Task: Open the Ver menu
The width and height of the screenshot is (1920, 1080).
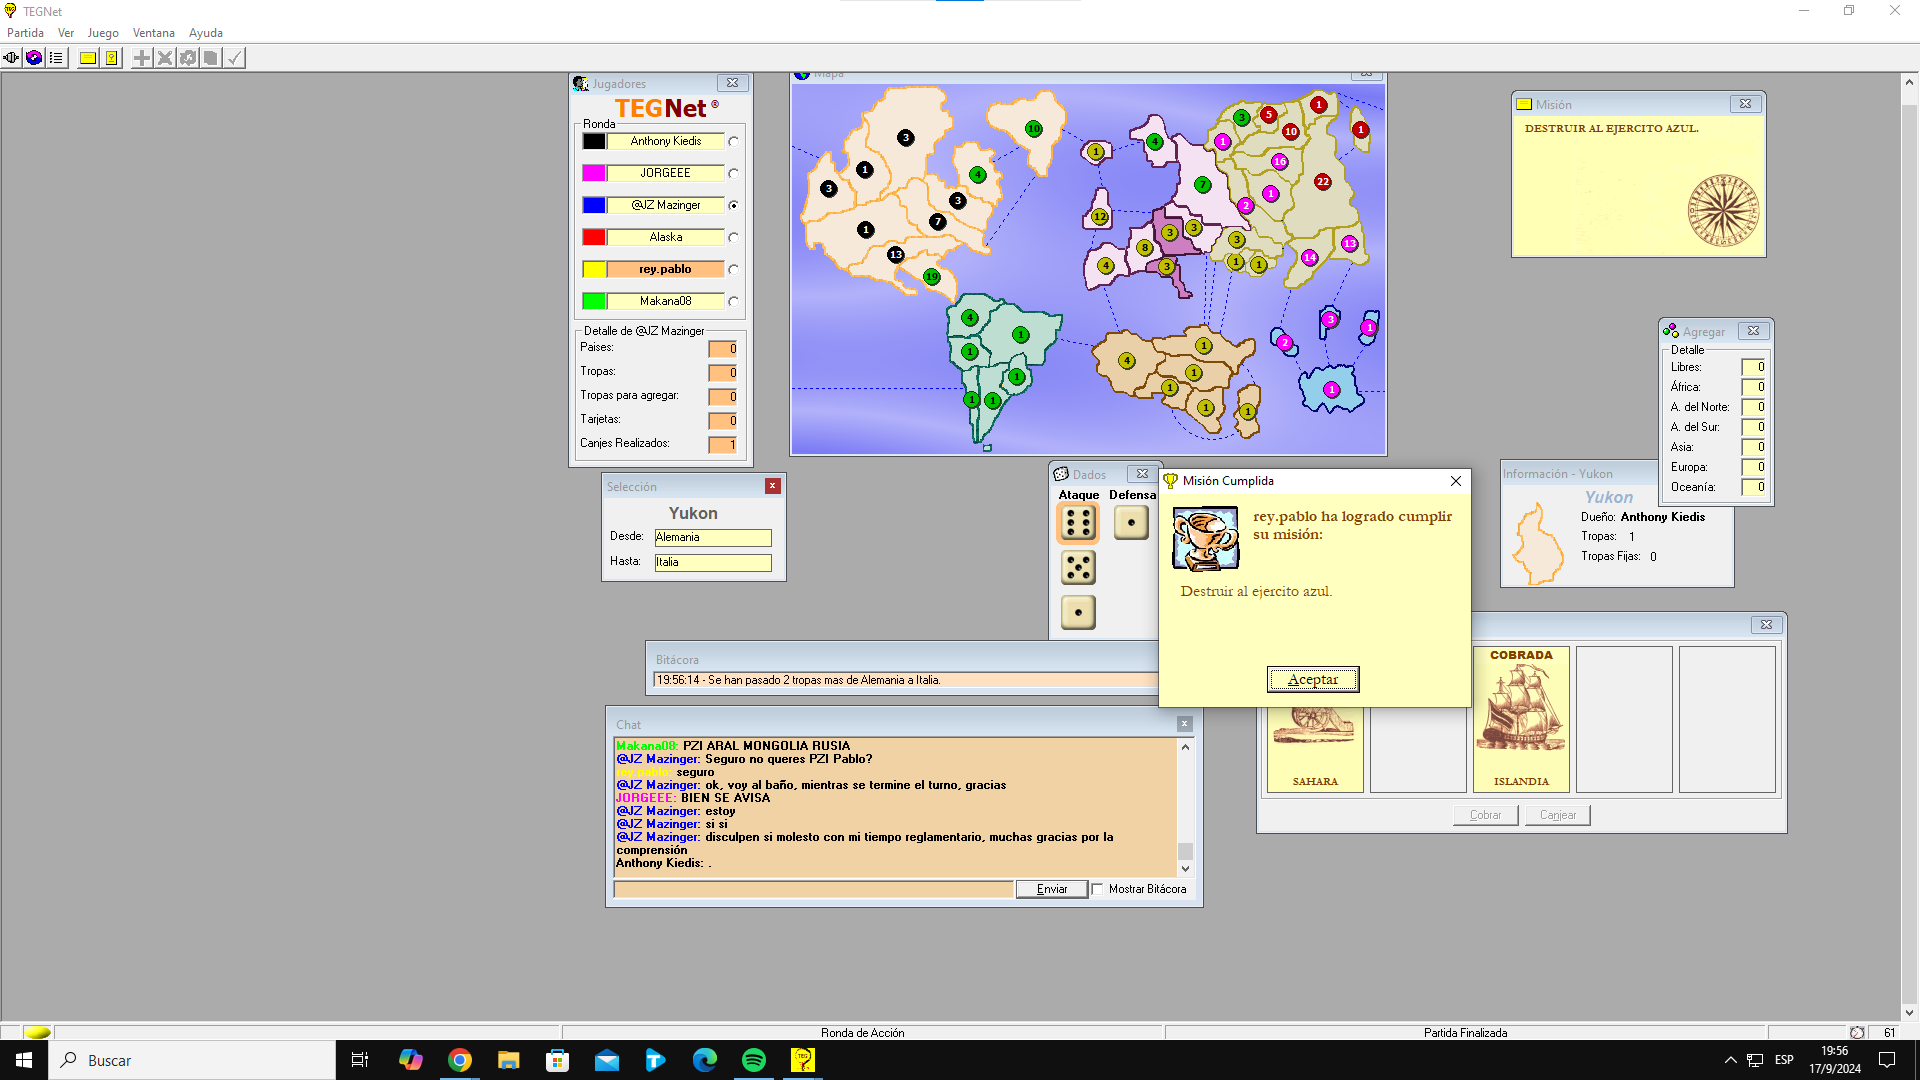Action: coord(66,33)
